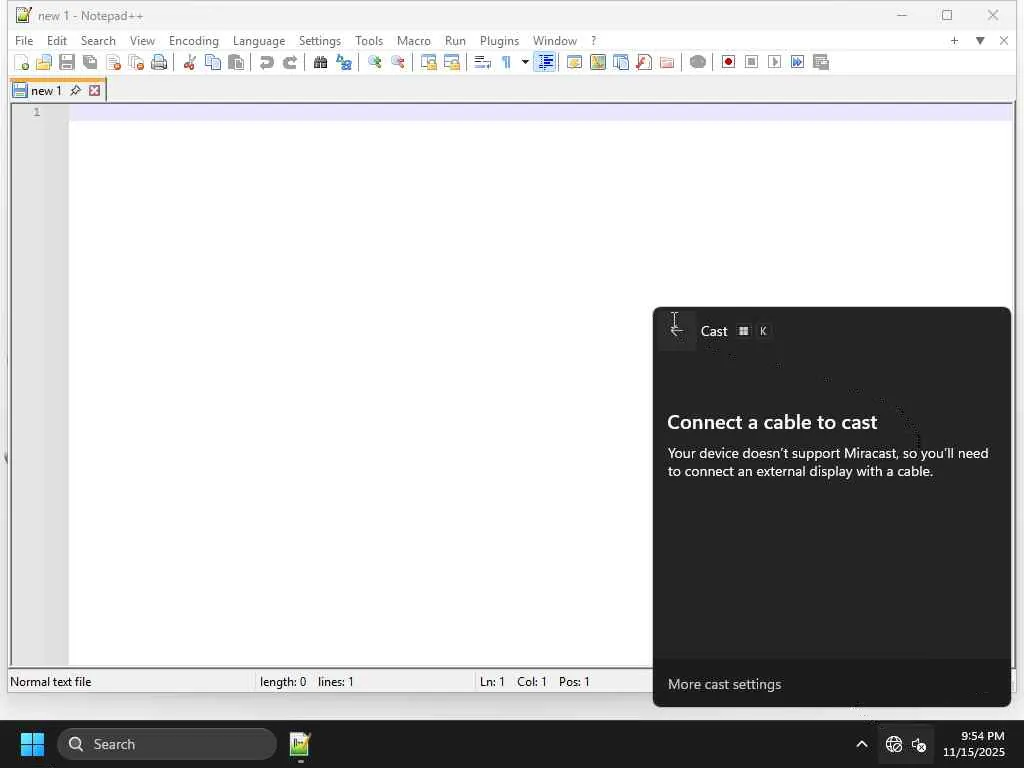Click the Save Recorded Macro icon
Viewport: 1024px width, 768px height.
(821, 62)
